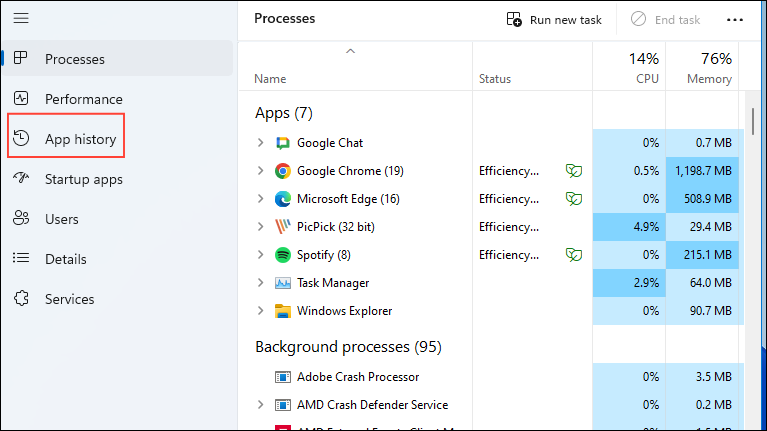
Task: Expand the Spotify process group
Action: pos(261,255)
